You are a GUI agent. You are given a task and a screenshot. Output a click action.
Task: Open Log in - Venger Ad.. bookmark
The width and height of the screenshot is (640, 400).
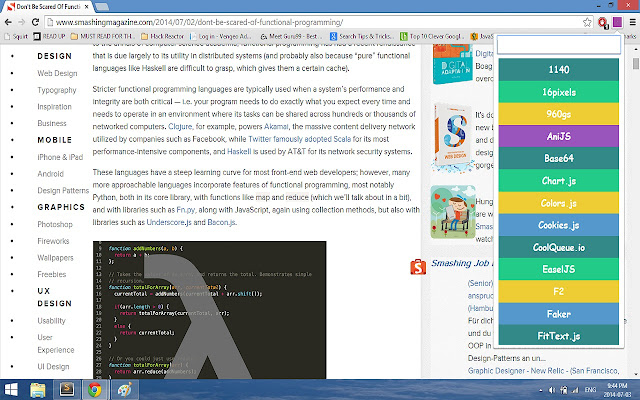(x=221, y=36)
